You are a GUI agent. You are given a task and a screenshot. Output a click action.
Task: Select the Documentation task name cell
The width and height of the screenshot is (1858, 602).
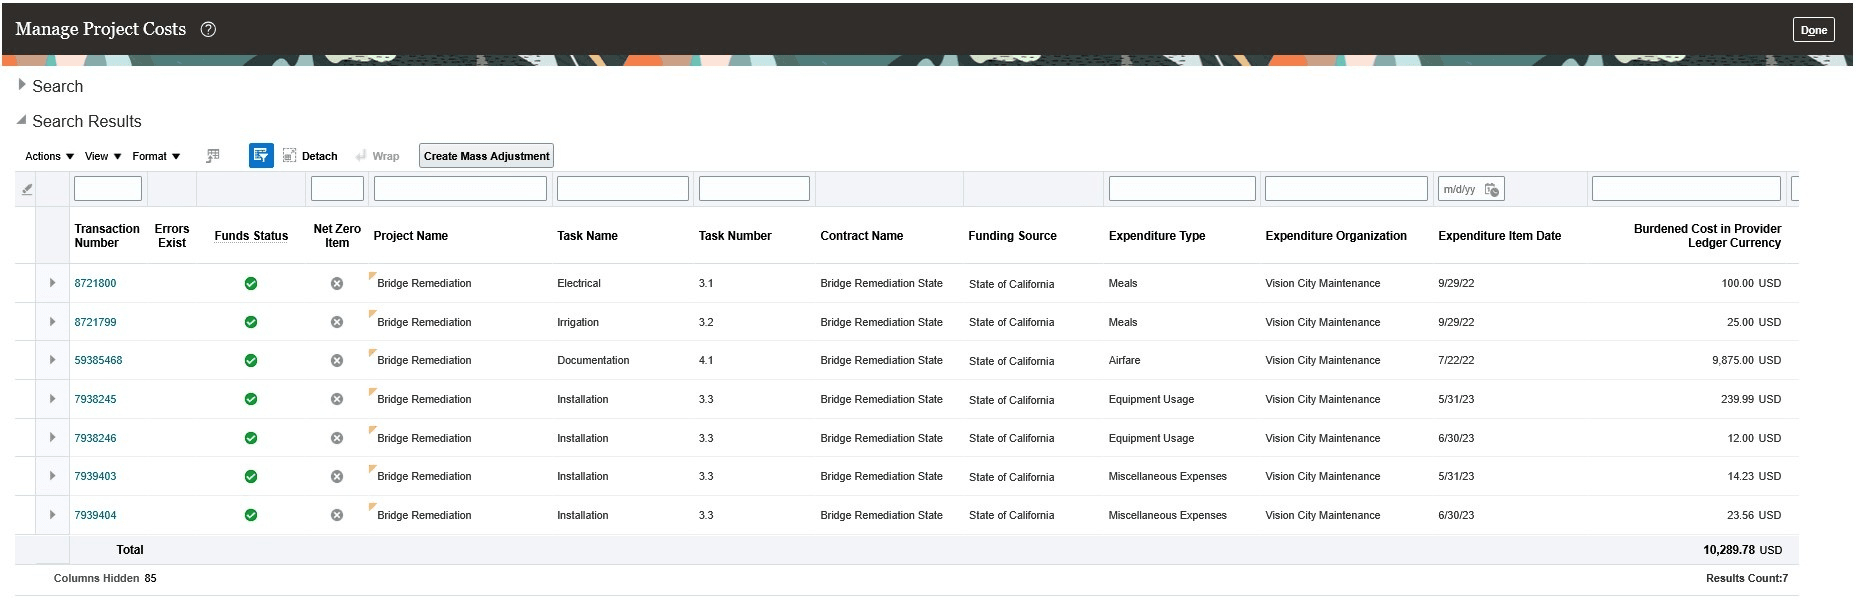[593, 360]
